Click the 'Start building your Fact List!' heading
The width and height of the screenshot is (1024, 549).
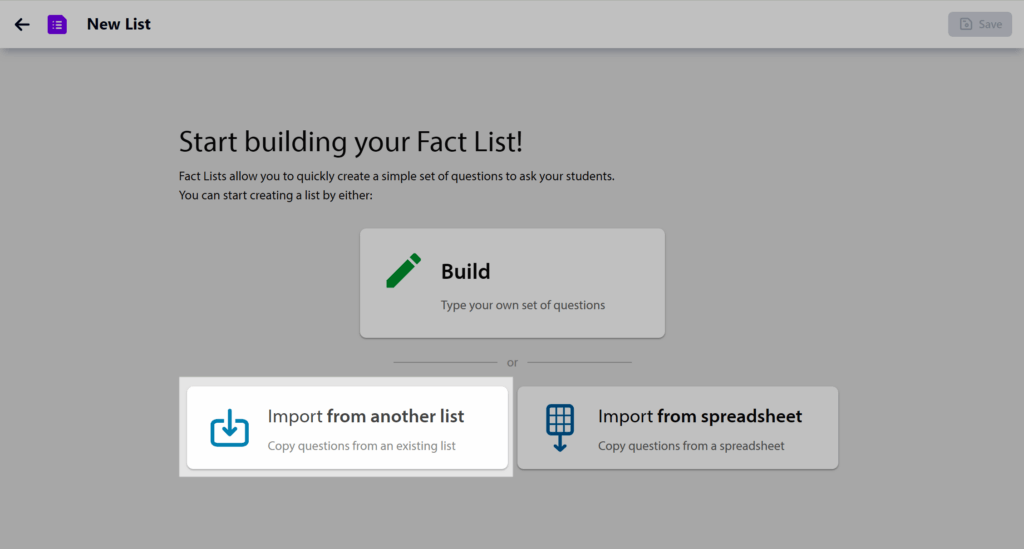(x=351, y=142)
